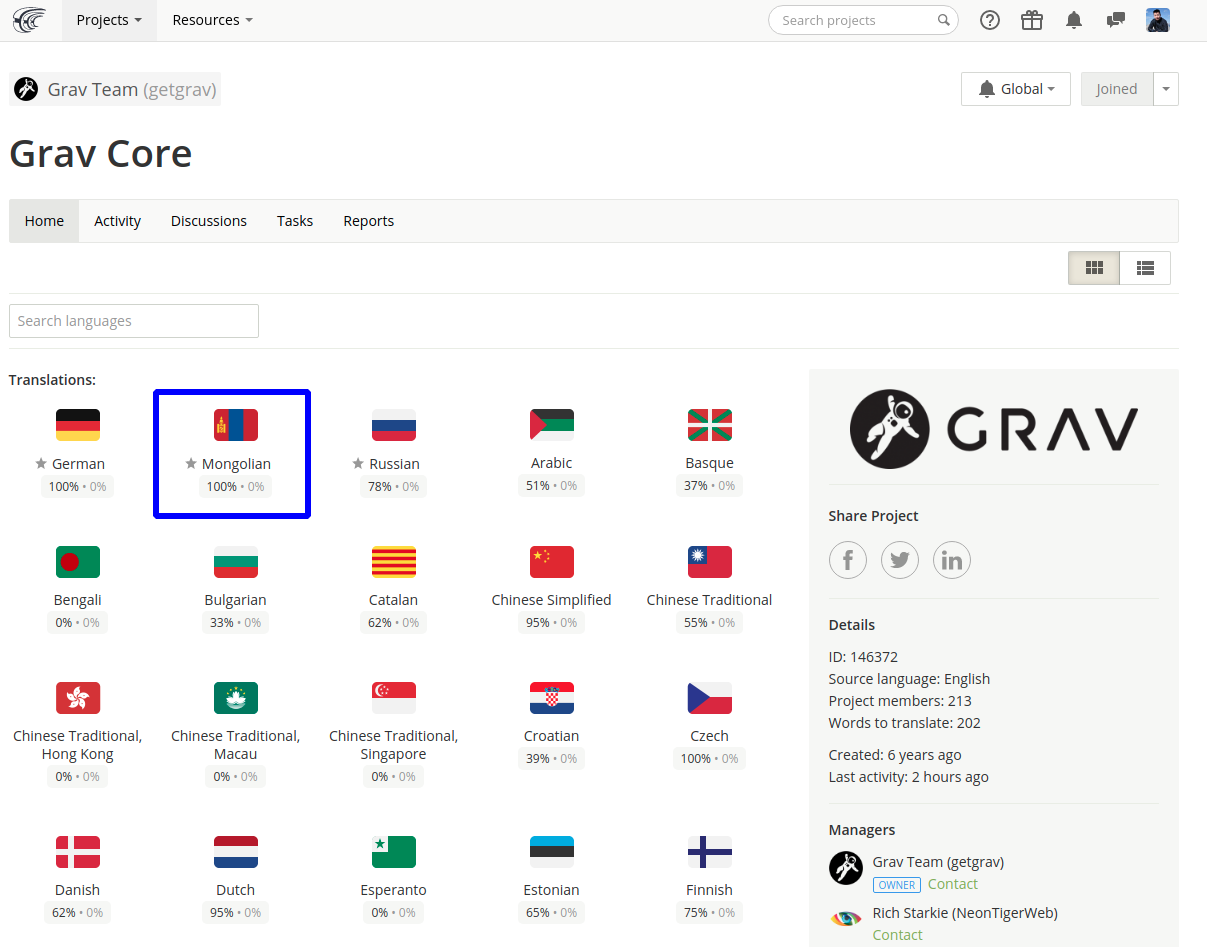Click the Search projects field

[863, 20]
